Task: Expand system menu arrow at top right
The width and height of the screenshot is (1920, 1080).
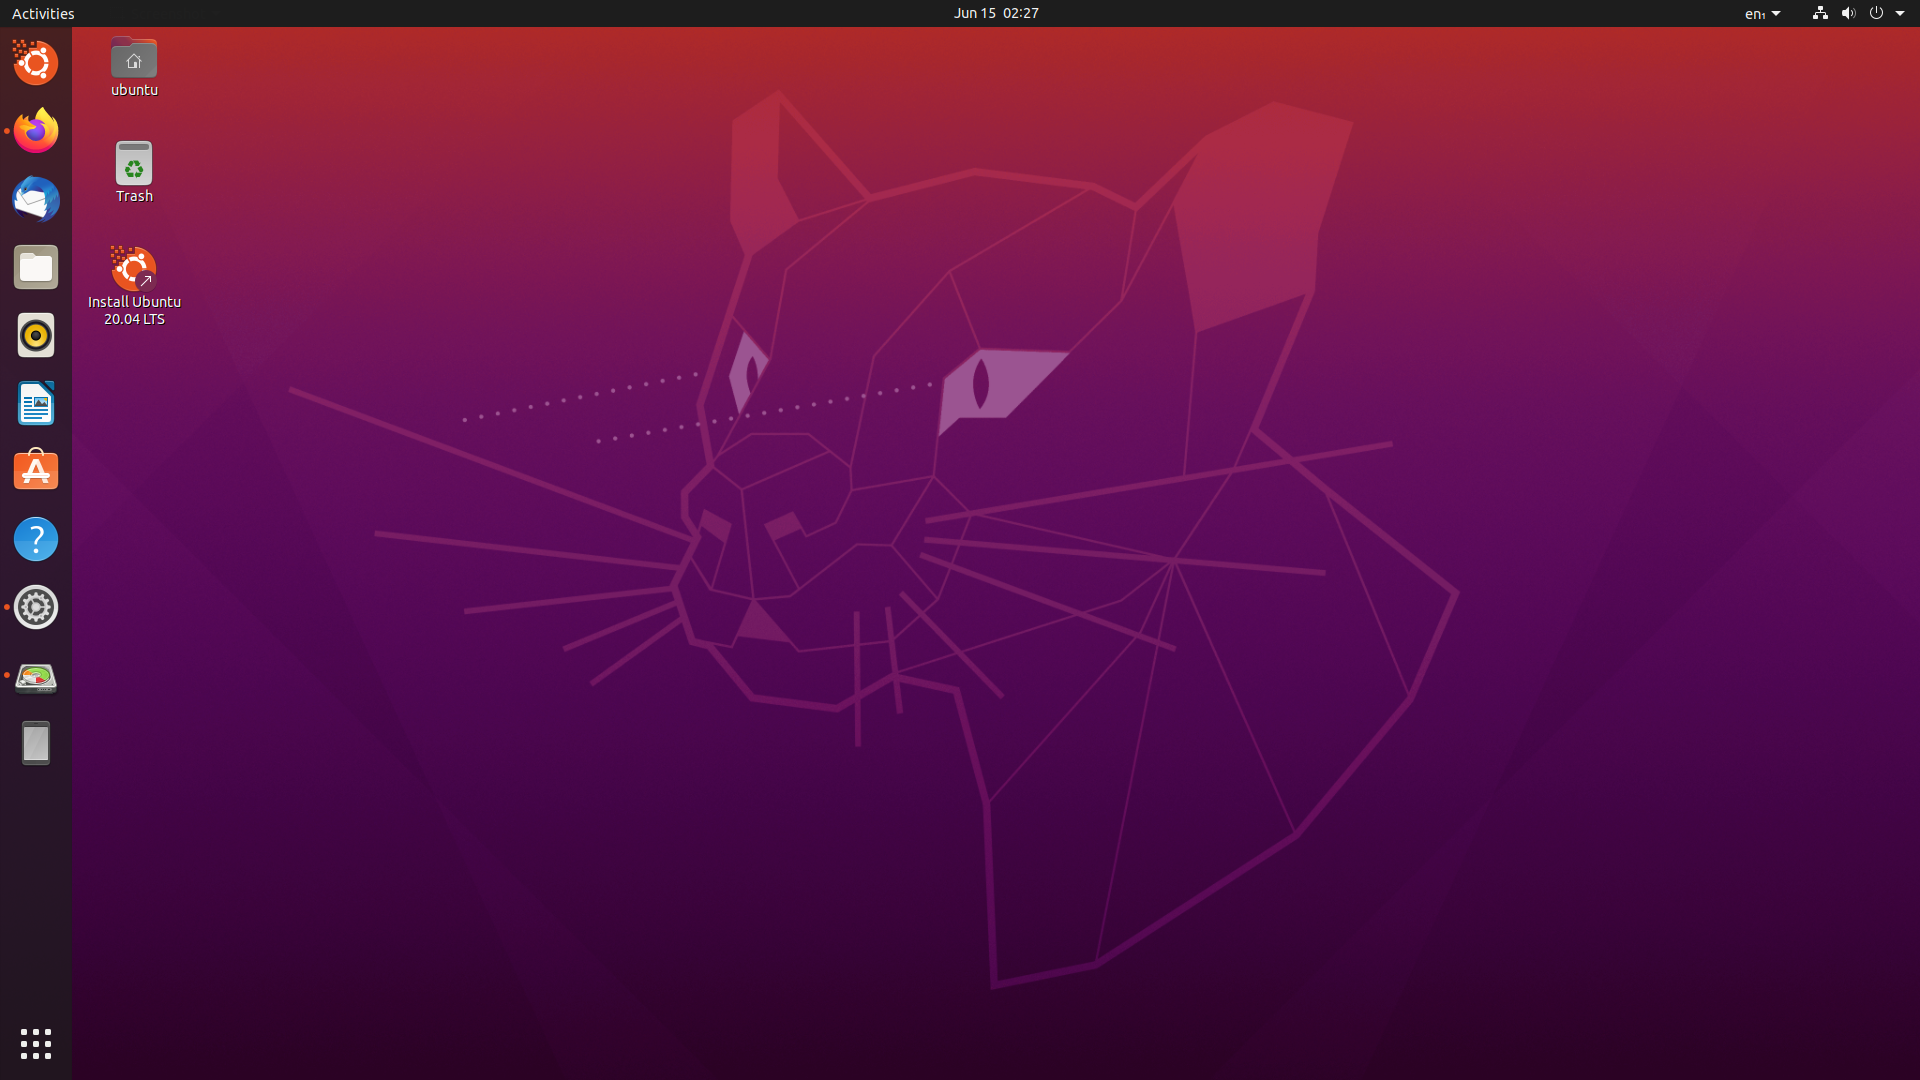Action: click(1900, 13)
